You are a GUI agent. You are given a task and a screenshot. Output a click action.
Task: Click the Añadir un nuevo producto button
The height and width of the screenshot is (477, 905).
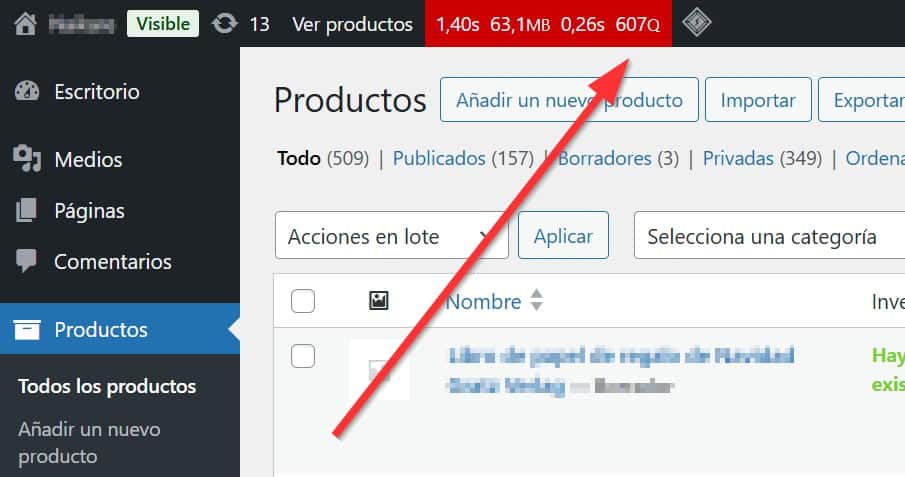pos(569,100)
